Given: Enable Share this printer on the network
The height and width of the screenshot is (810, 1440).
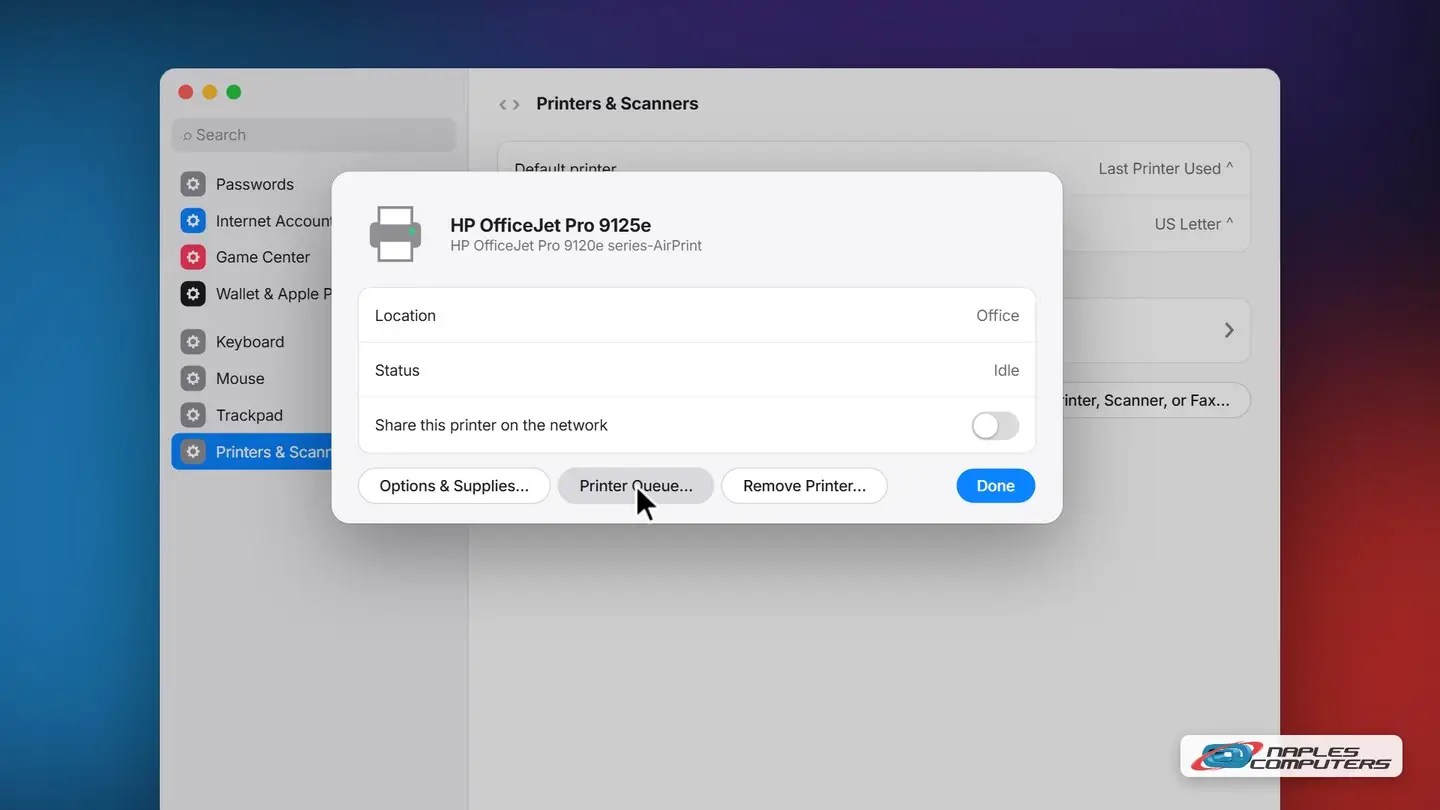Looking at the screenshot, I should [x=995, y=425].
